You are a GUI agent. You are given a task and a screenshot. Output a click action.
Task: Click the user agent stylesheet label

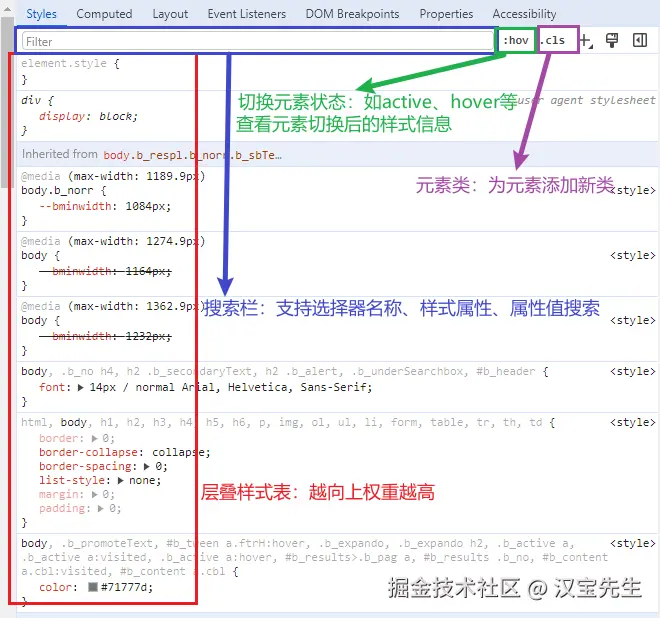[586, 100]
